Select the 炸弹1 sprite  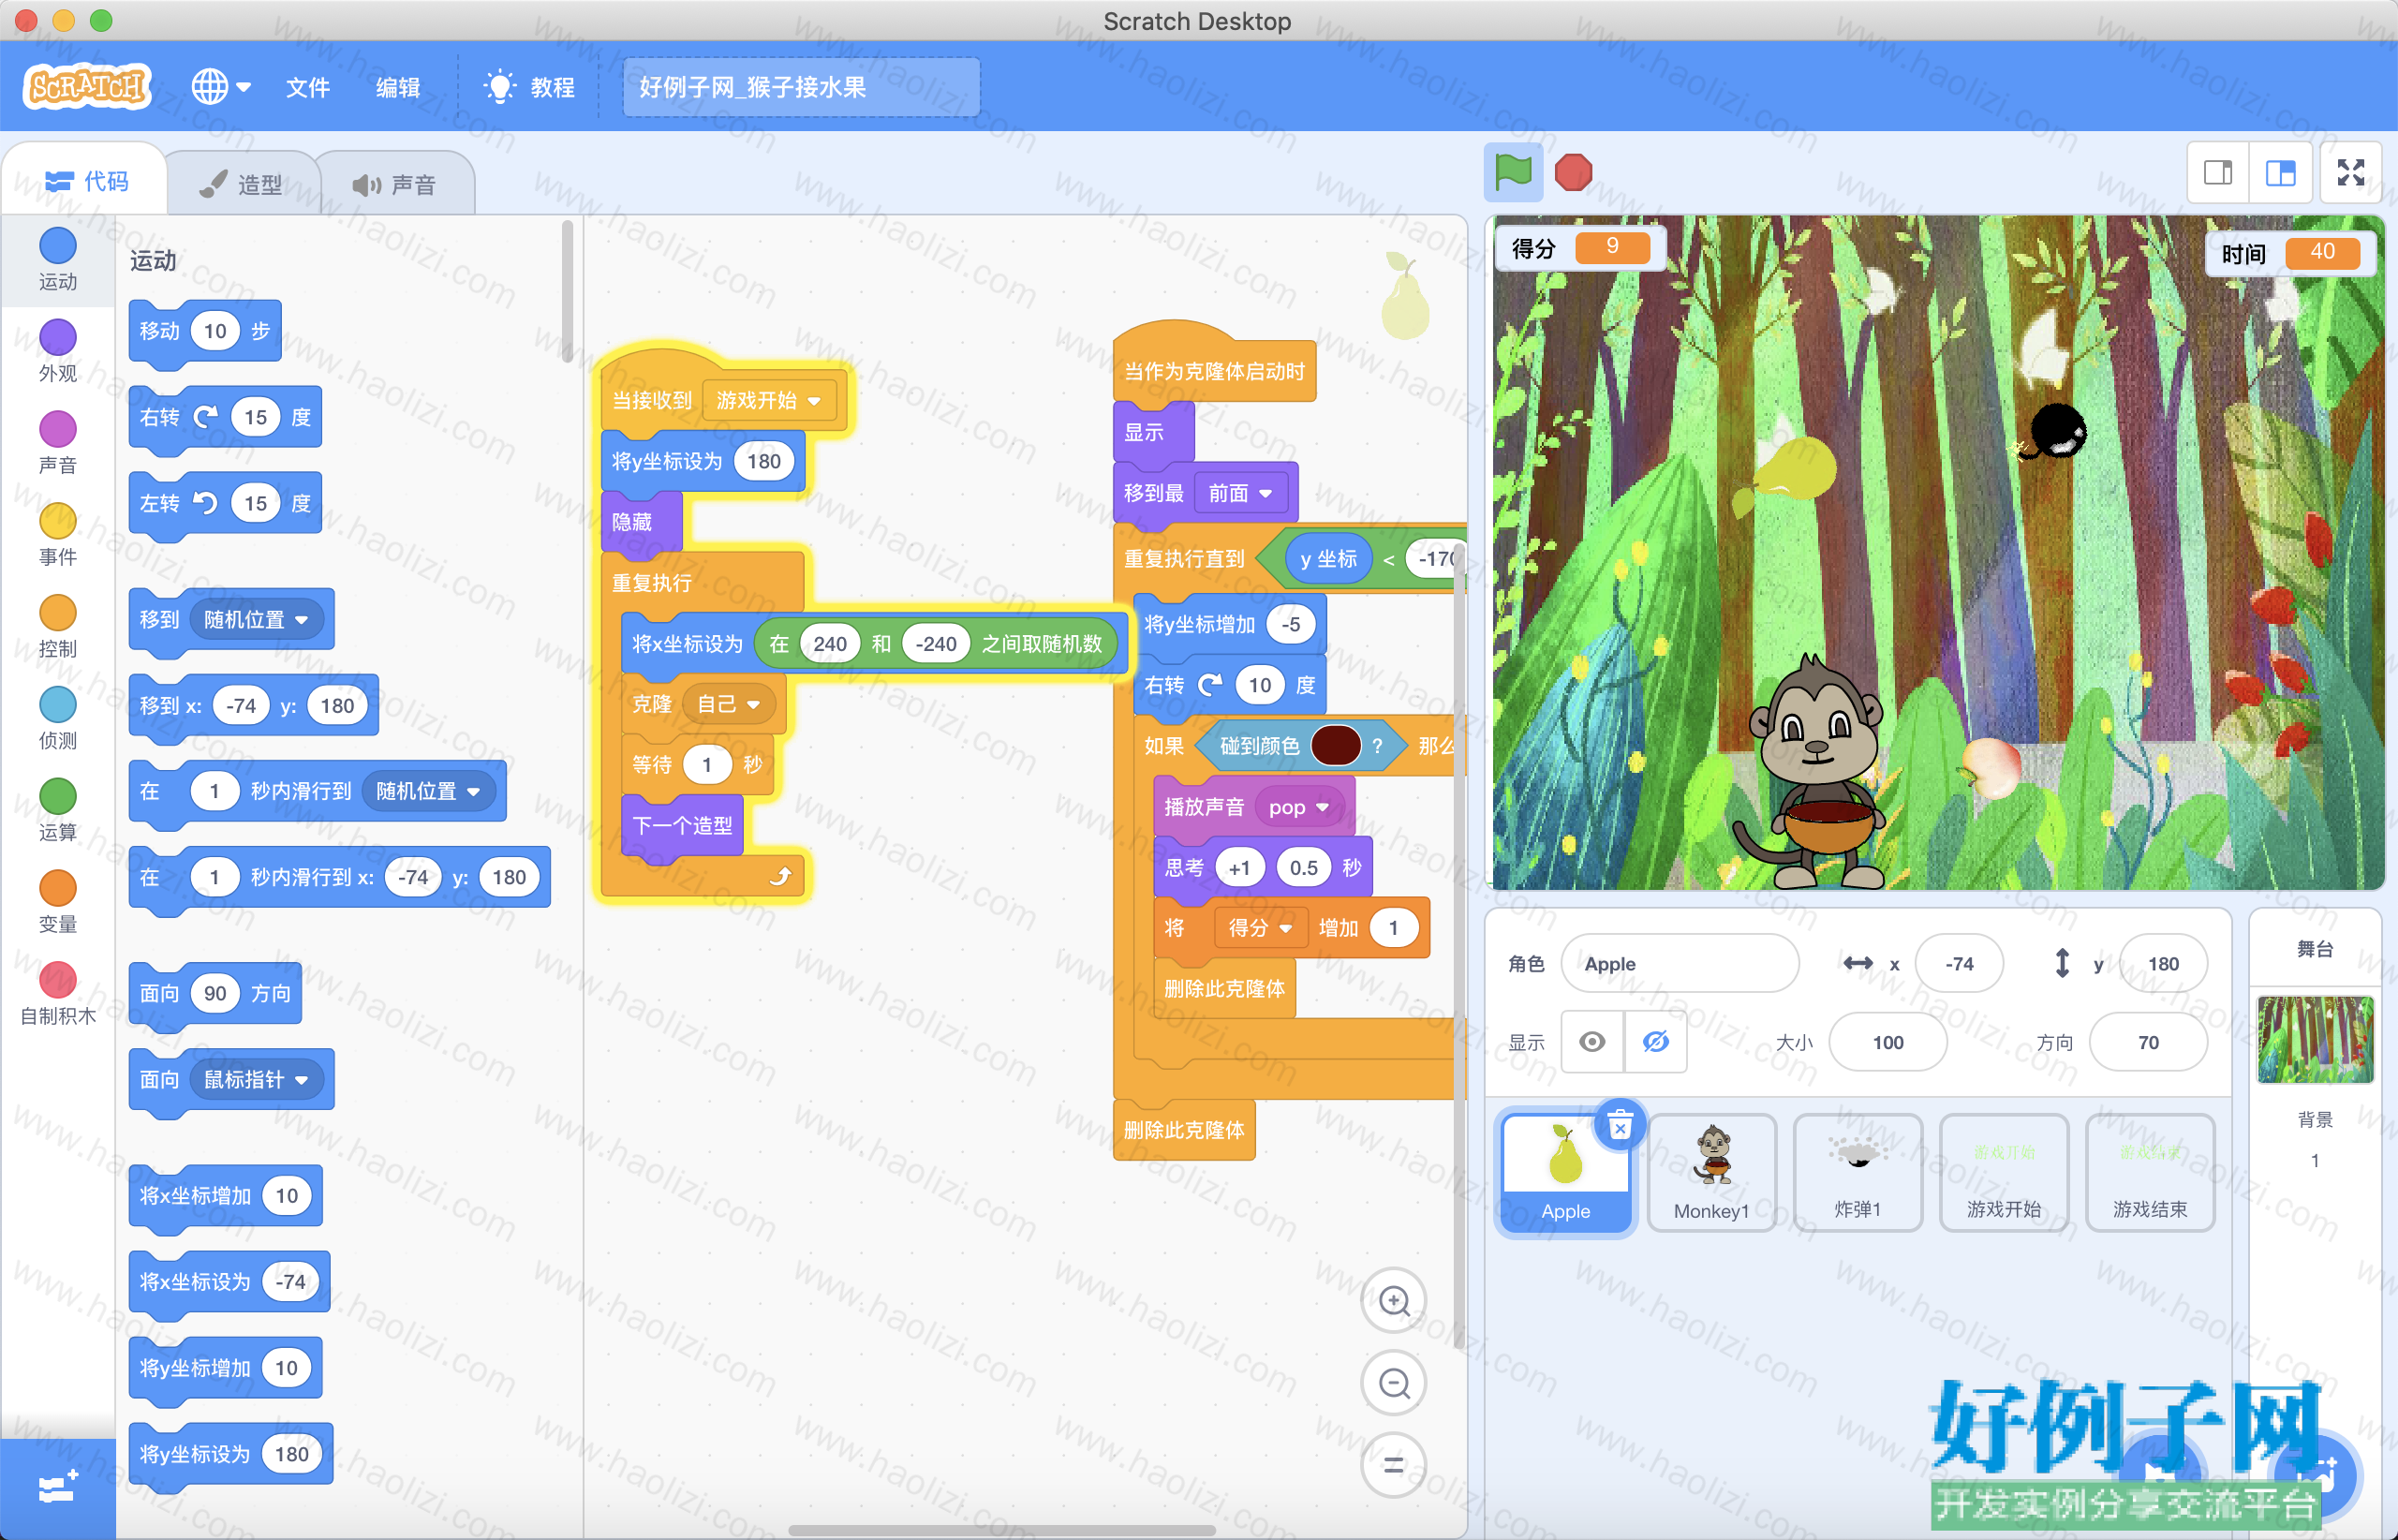pyautogui.click(x=1858, y=1172)
